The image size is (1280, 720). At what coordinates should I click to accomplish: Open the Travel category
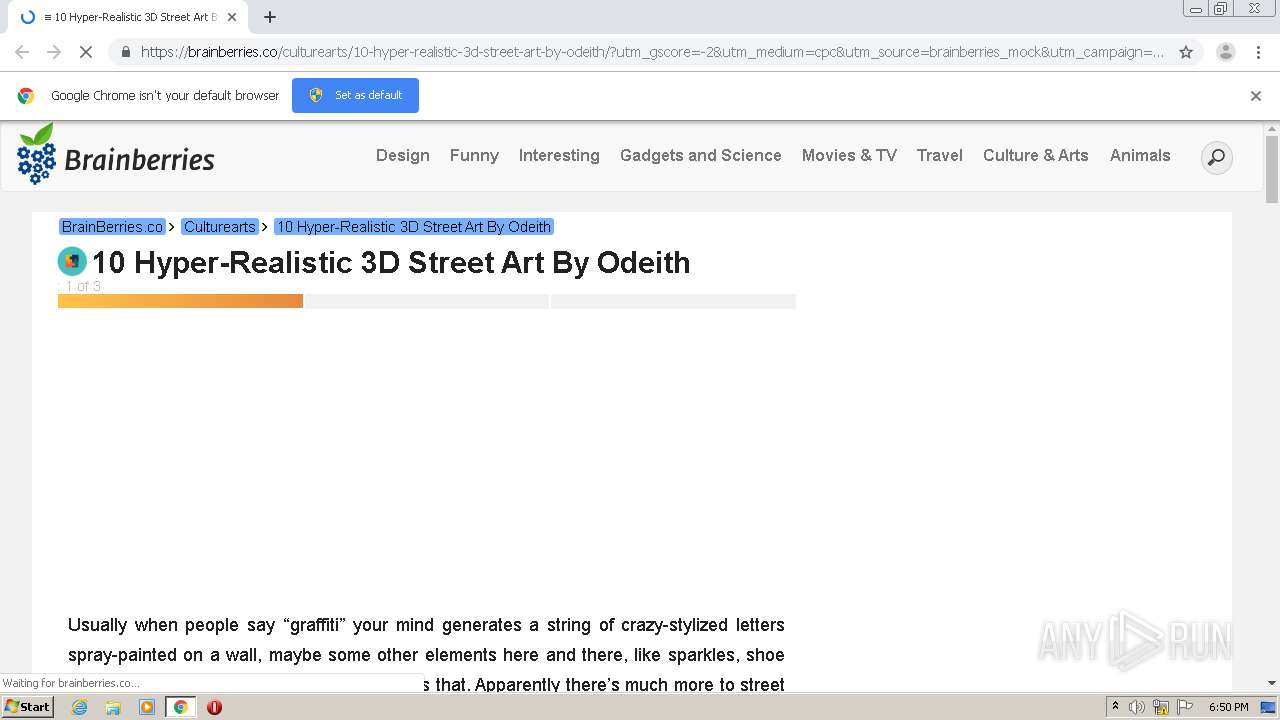coord(940,155)
